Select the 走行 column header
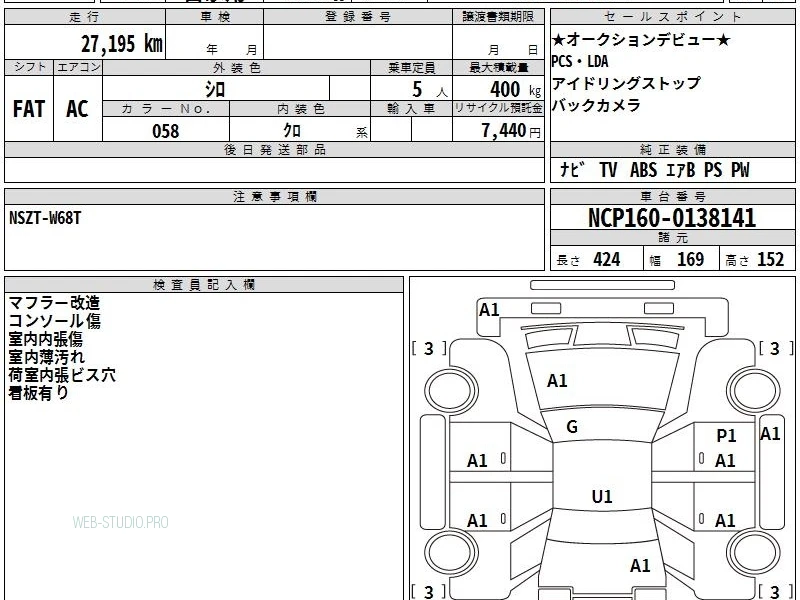 click(x=85, y=17)
